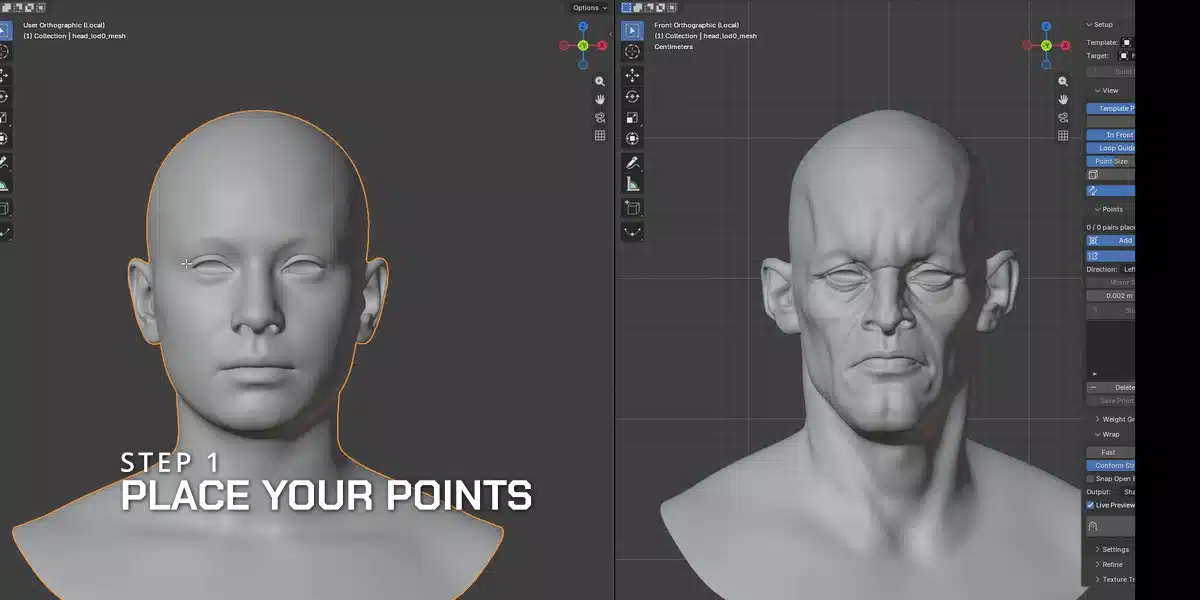1200x600 pixels.
Task: Toggle the In Front display option
Action: pyautogui.click(x=1111, y=135)
